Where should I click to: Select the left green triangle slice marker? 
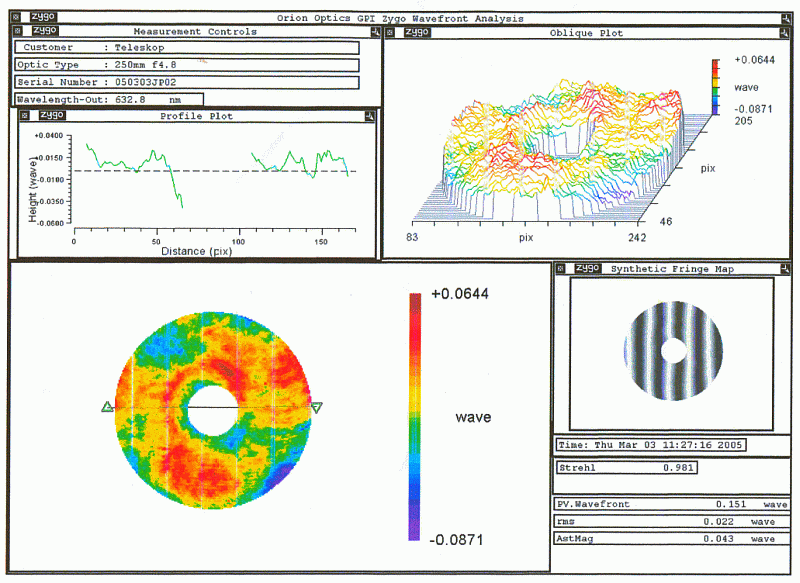[107, 406]
